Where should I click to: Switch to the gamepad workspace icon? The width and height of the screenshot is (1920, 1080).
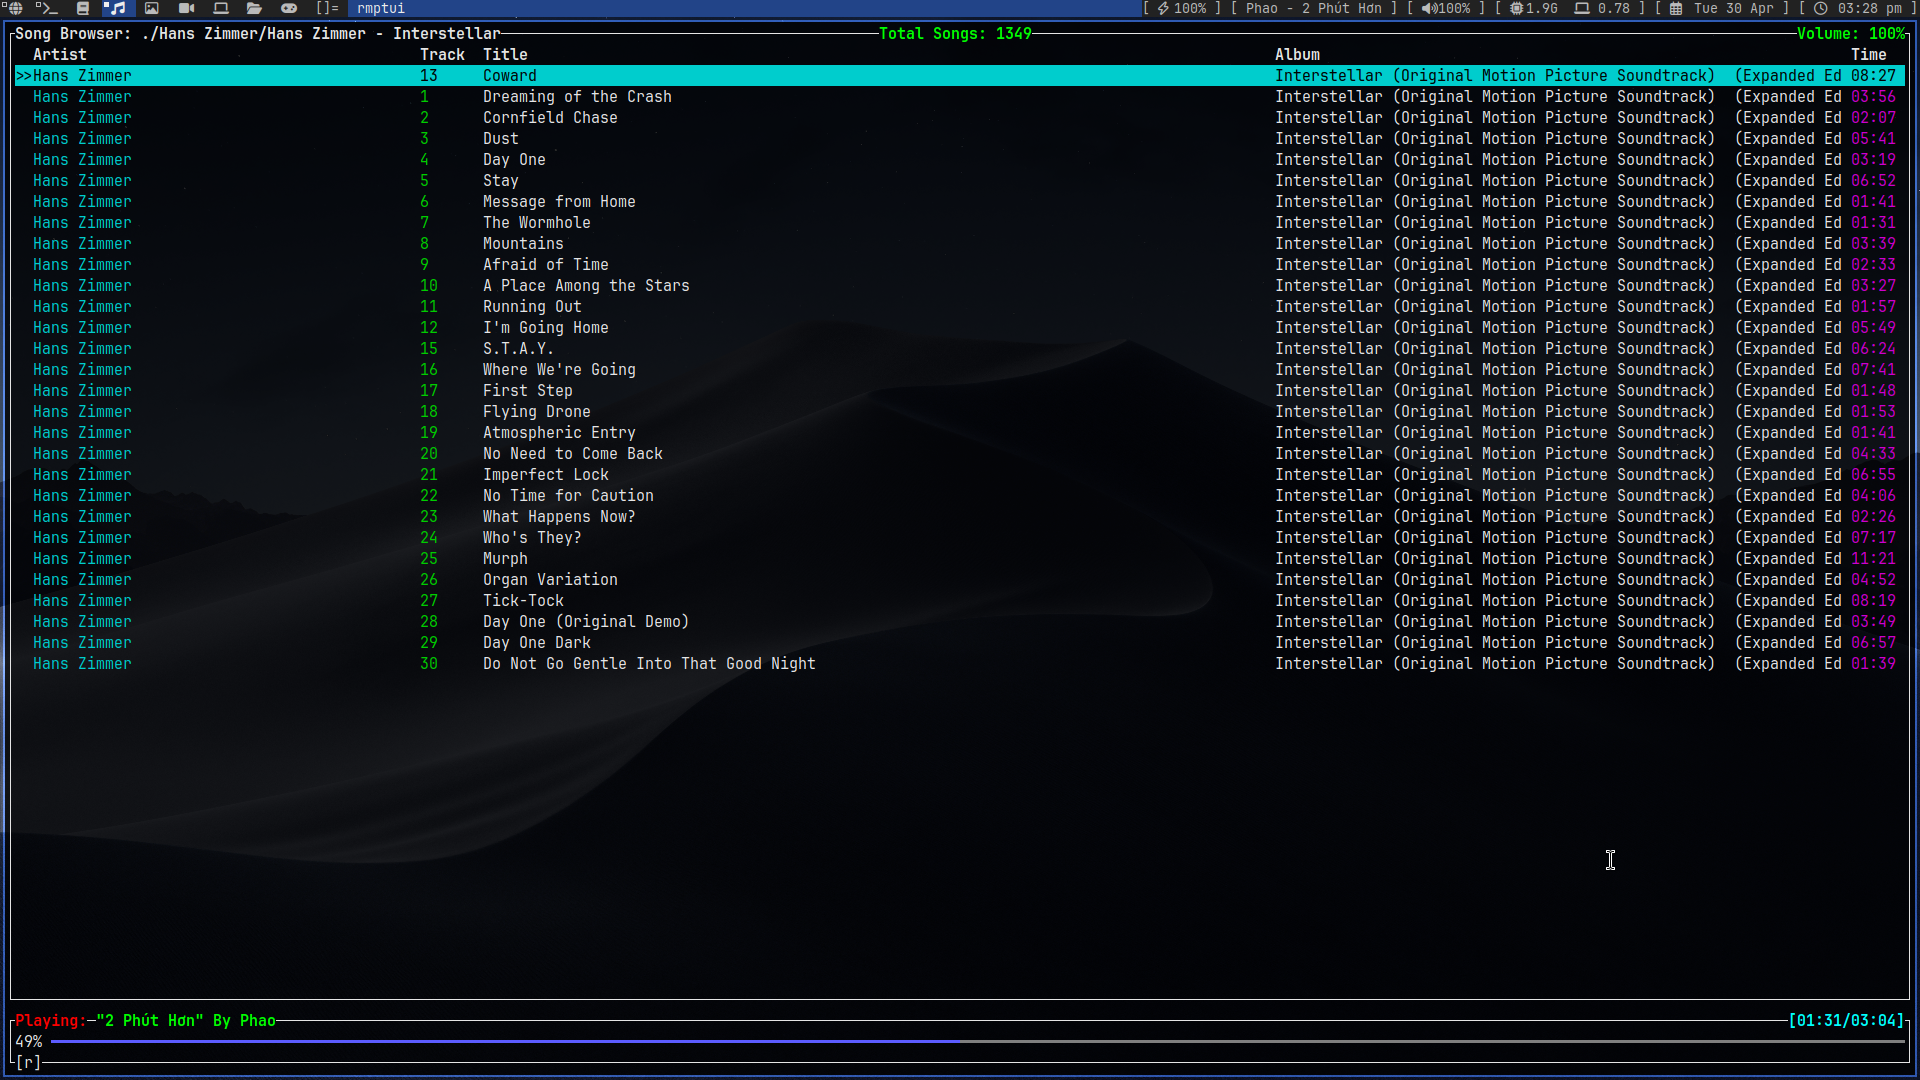(289, 8)
